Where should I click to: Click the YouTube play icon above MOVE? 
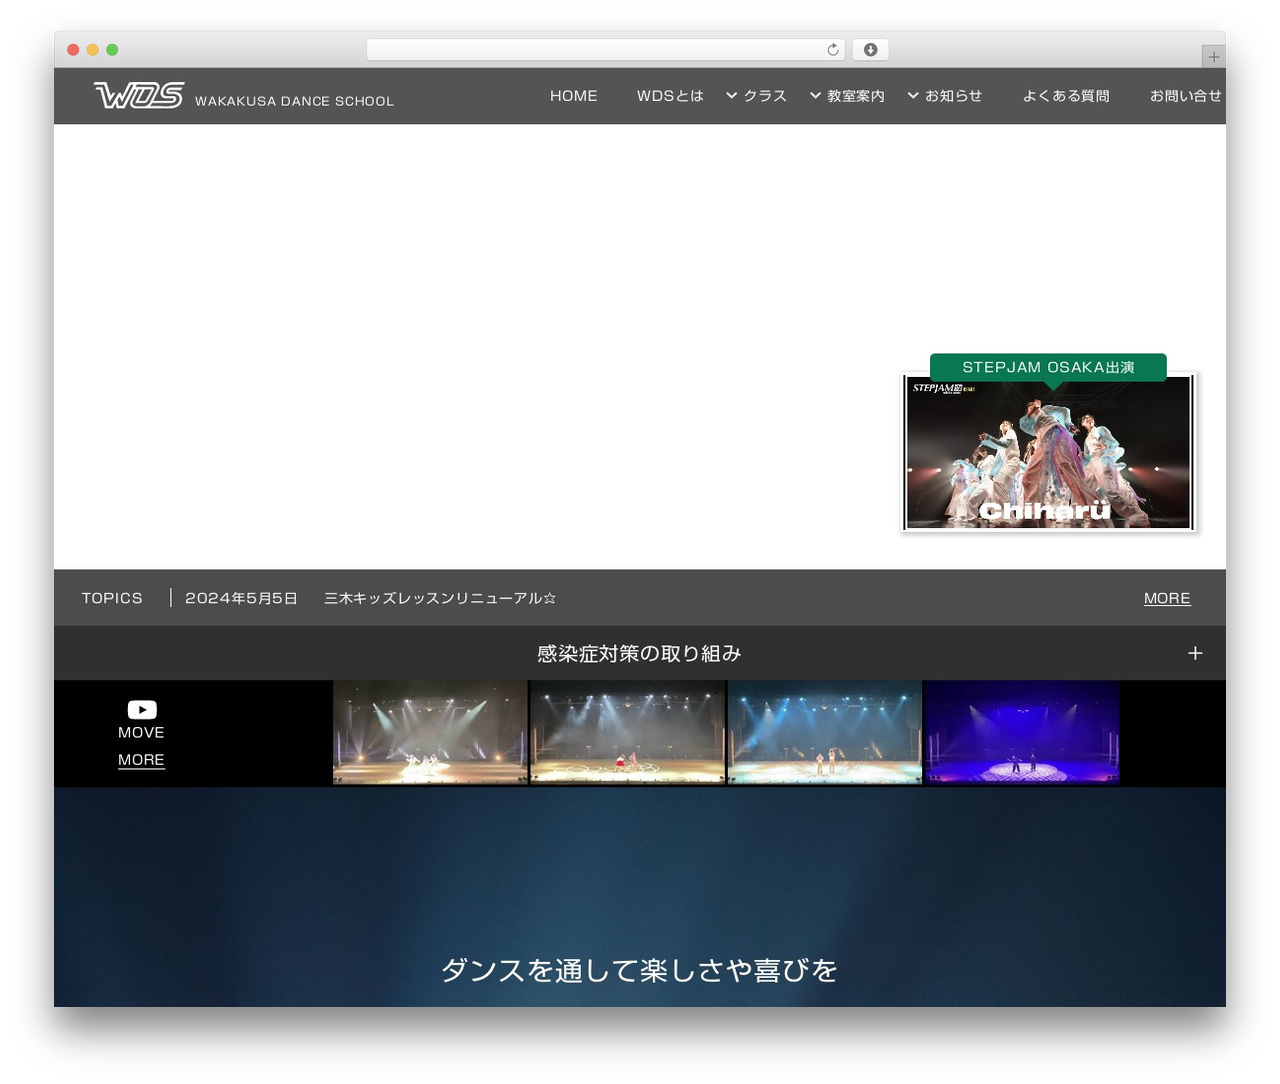click(142, 710)
